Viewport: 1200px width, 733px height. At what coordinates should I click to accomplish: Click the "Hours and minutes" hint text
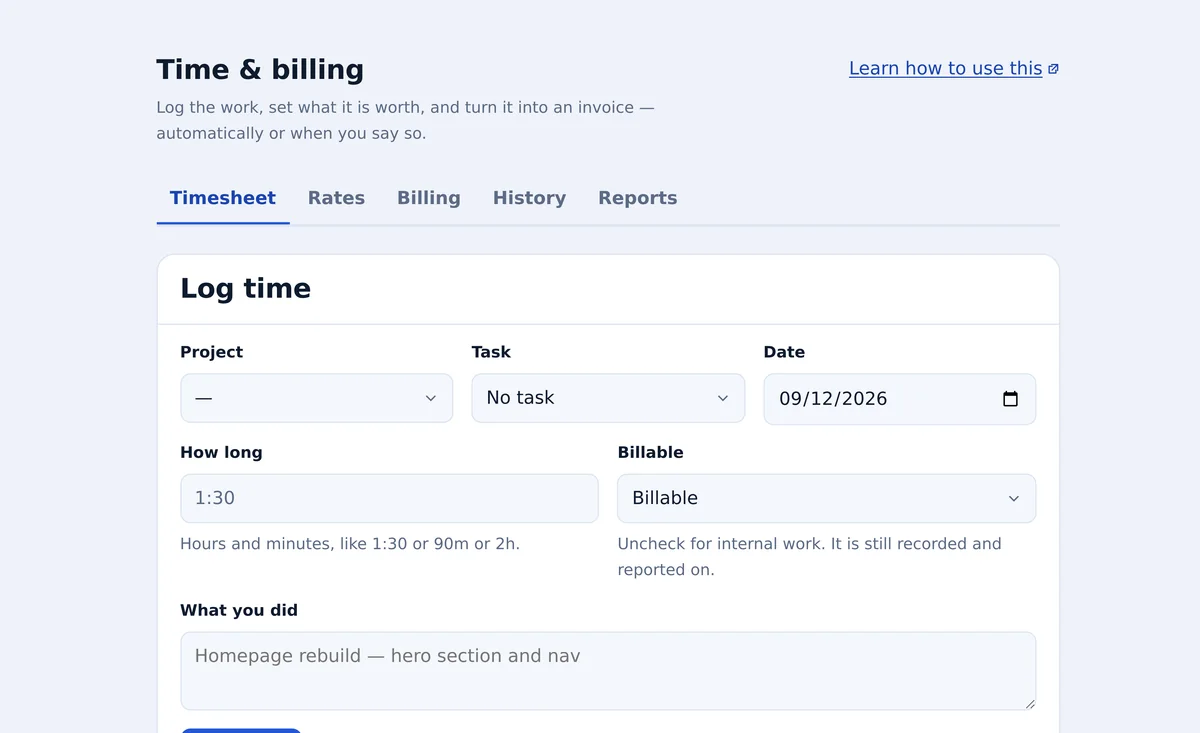point(350,544)
